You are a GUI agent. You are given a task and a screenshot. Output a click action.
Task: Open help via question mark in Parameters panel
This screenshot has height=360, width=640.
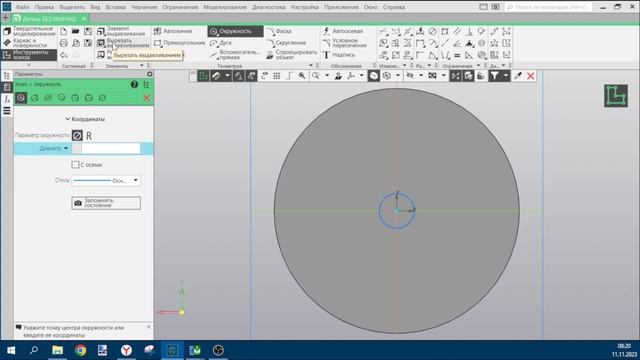pyautogui.click(x=134, y=84)
